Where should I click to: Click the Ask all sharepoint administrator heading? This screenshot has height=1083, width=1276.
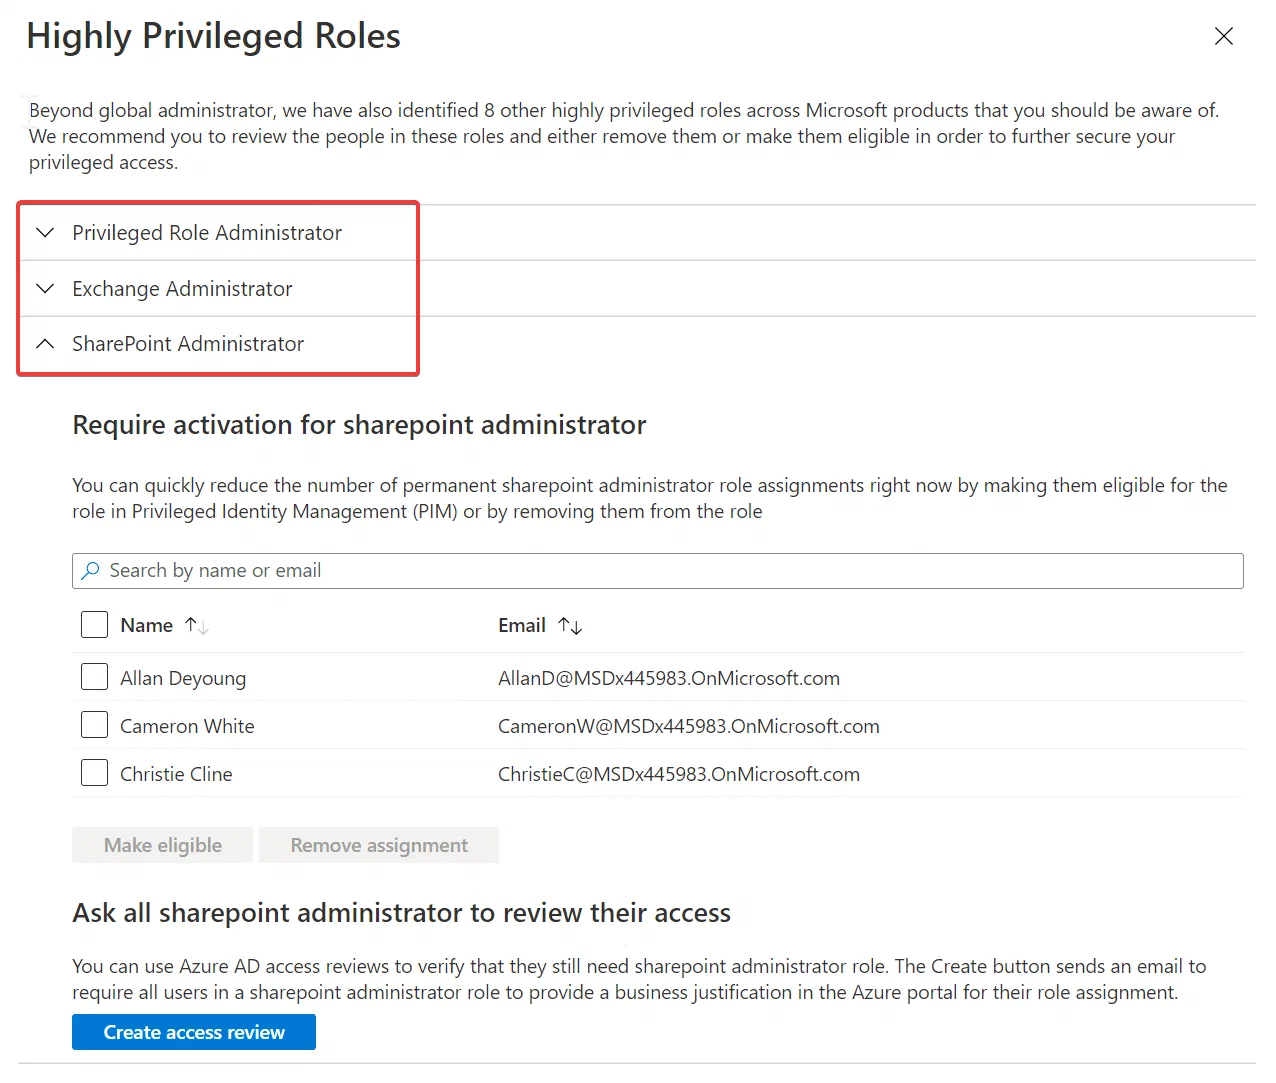coord(401,913)
